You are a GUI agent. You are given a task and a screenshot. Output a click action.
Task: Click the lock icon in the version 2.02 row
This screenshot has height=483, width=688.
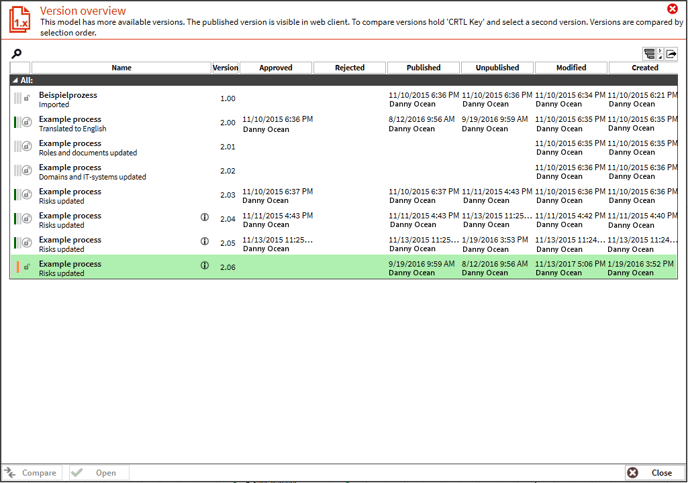(27, 171)
